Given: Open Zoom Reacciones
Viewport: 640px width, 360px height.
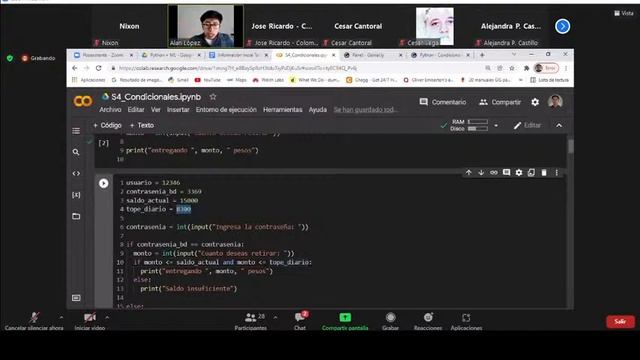Looking at the screenshot, I should (x=428, y=321).
